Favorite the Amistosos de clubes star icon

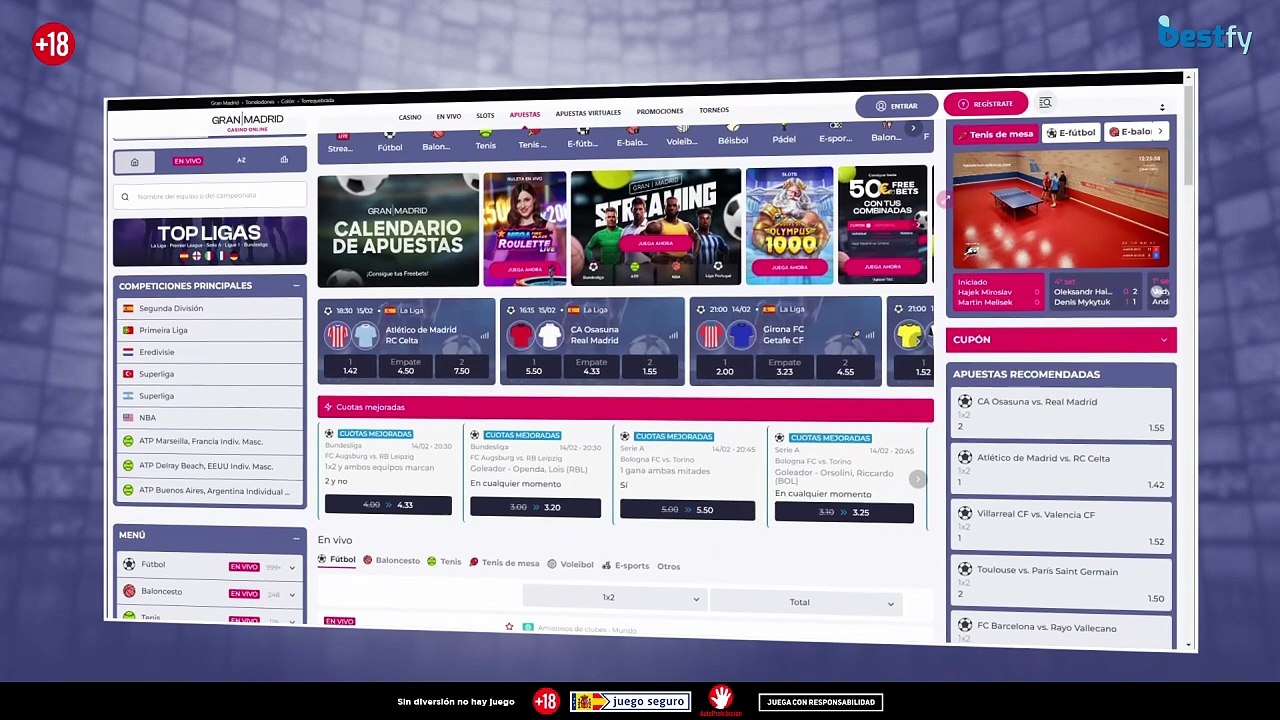coord(509,627)
